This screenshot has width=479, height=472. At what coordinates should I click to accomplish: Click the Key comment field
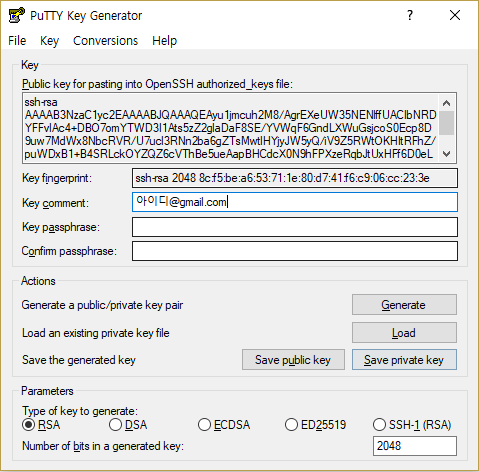click(295, 202)
